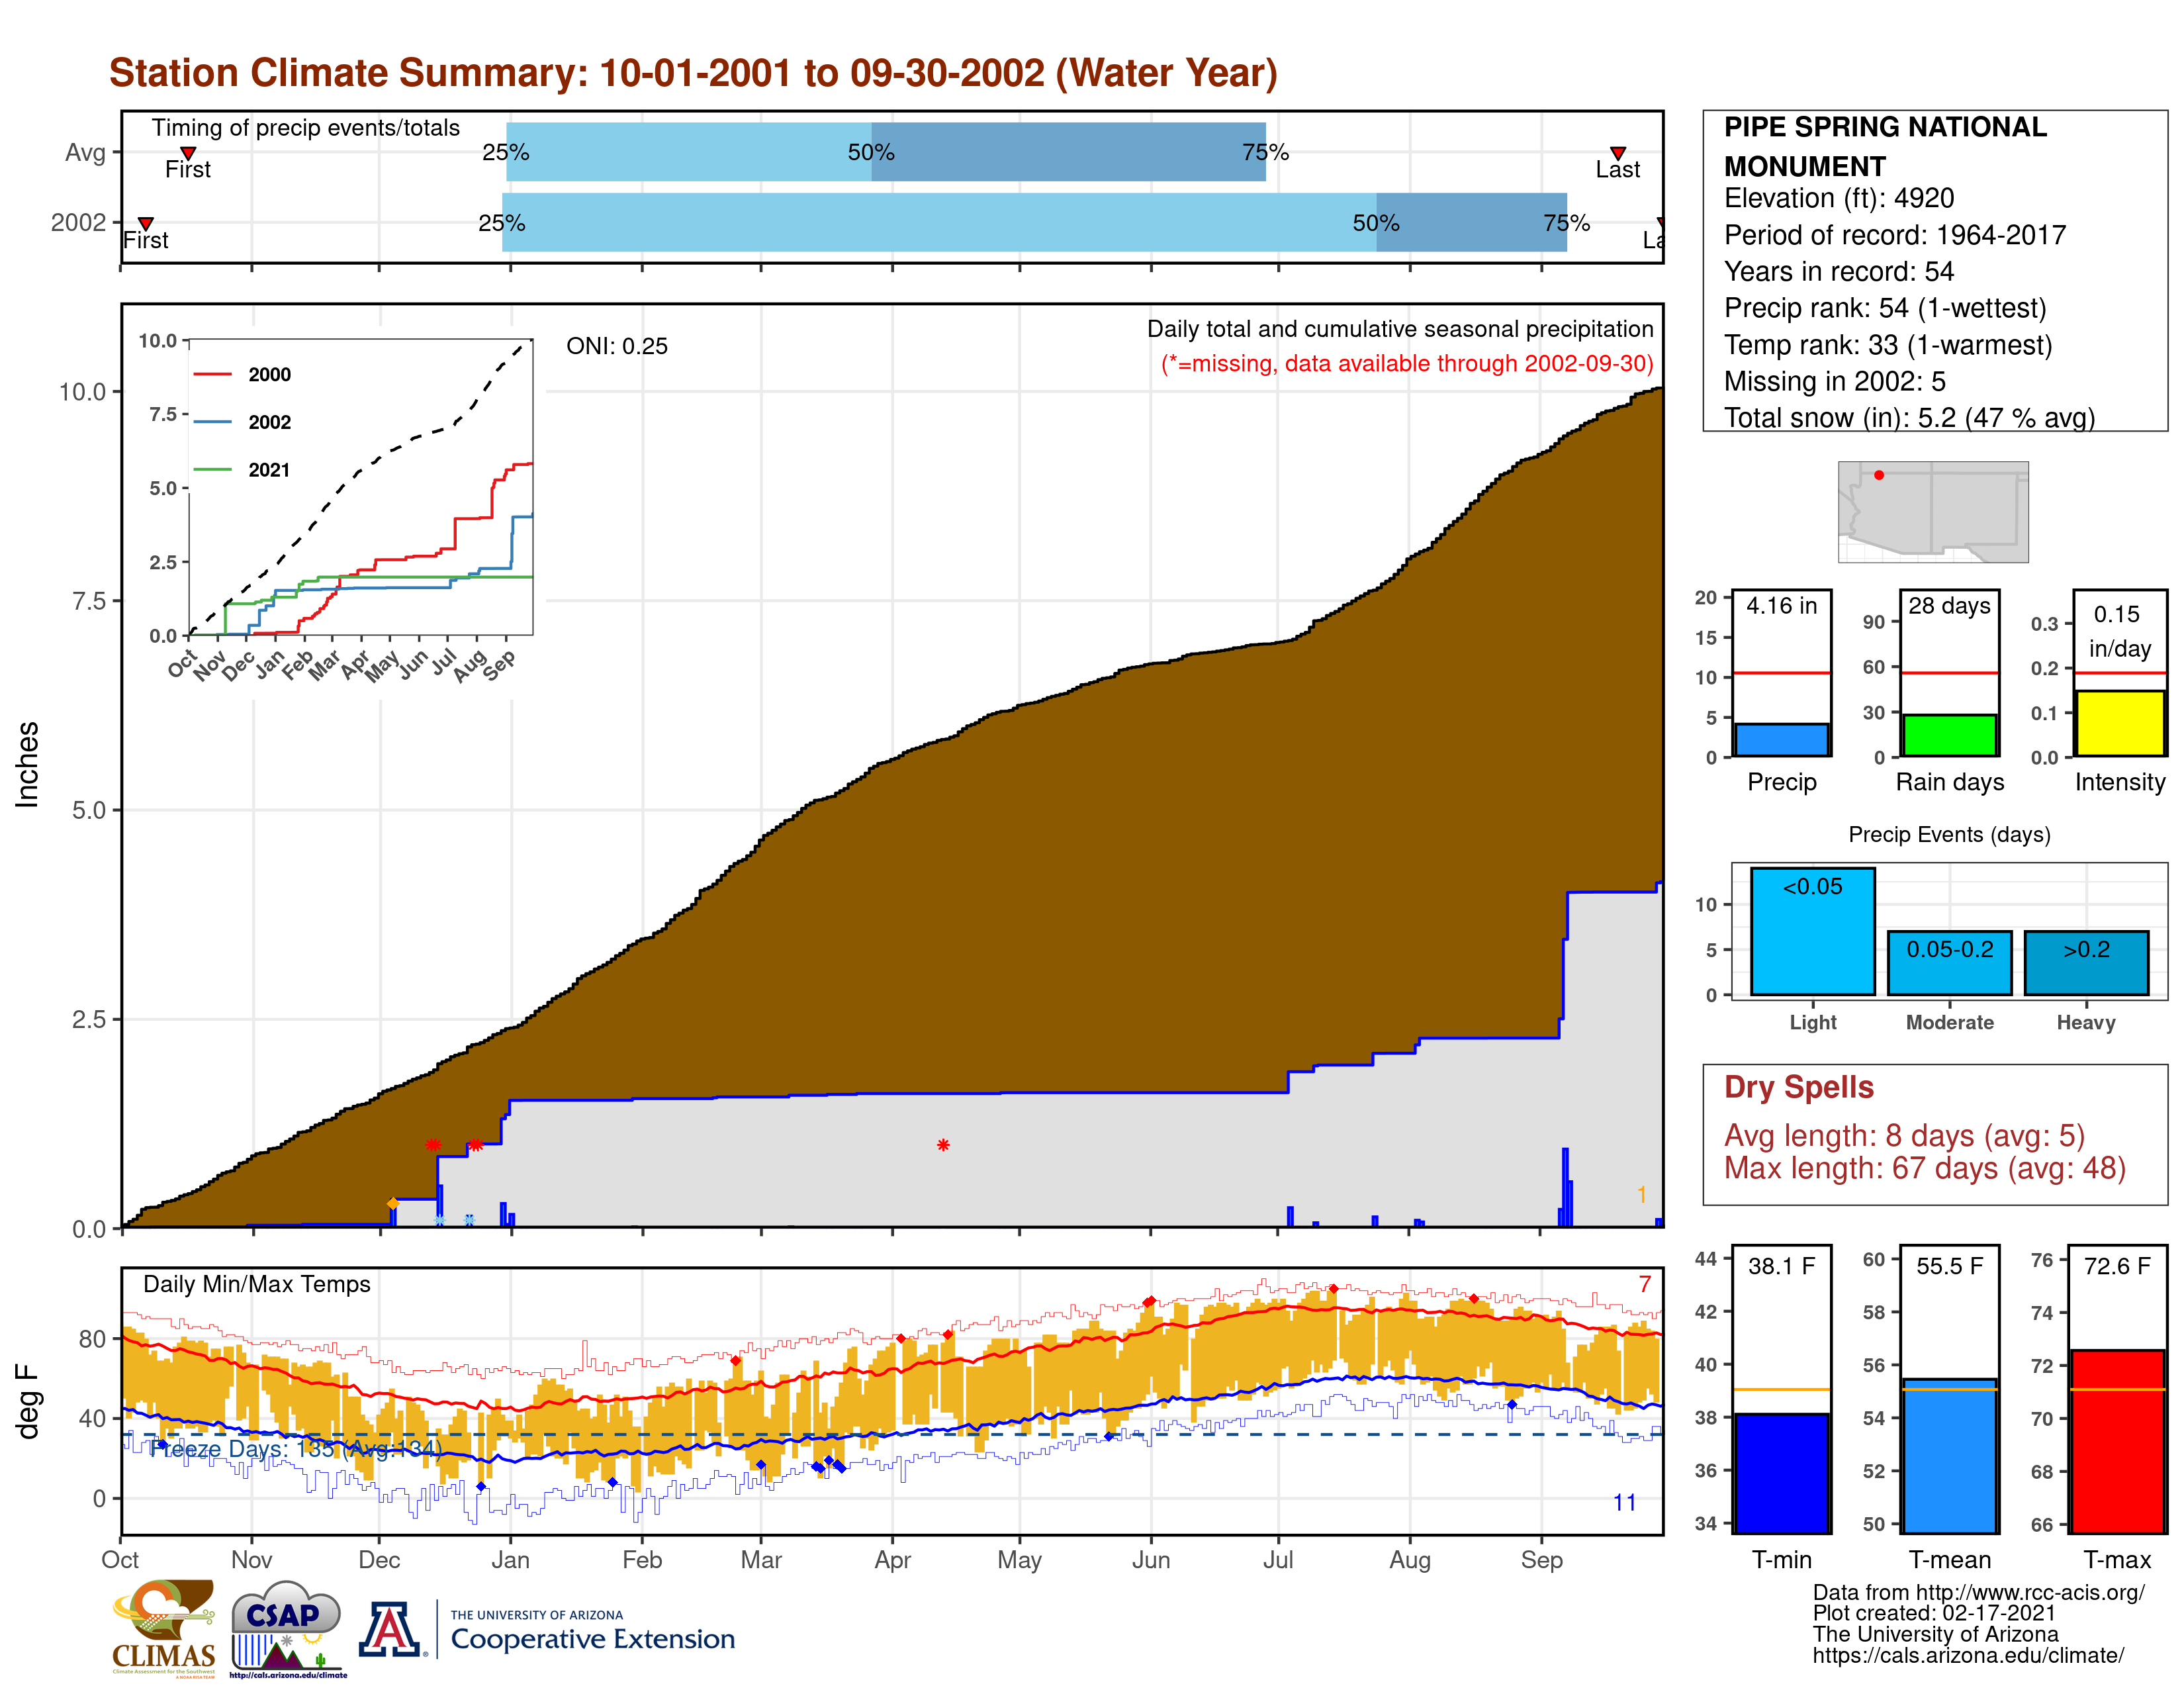Click the red 'First' triangle marker in 2002 row

[146, 223]
